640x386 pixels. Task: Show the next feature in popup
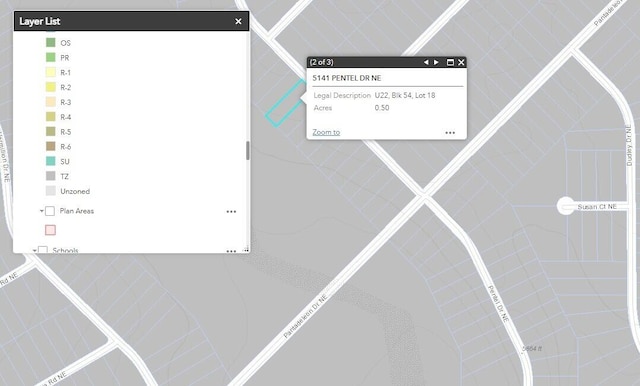(436, 62)
